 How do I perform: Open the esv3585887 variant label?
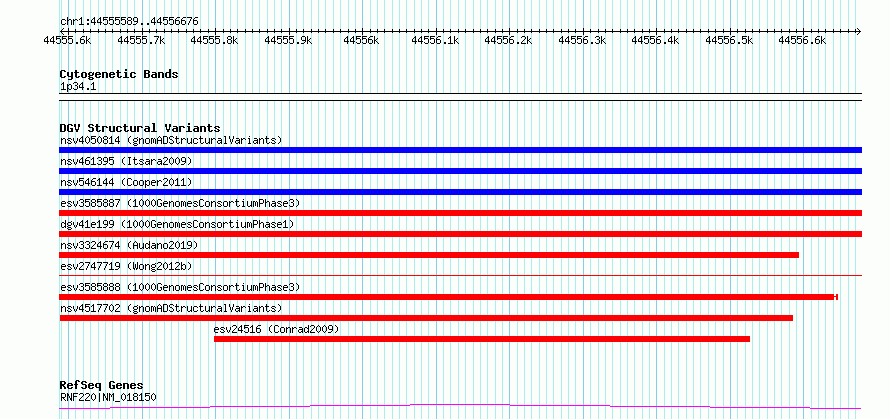point(180,203)
